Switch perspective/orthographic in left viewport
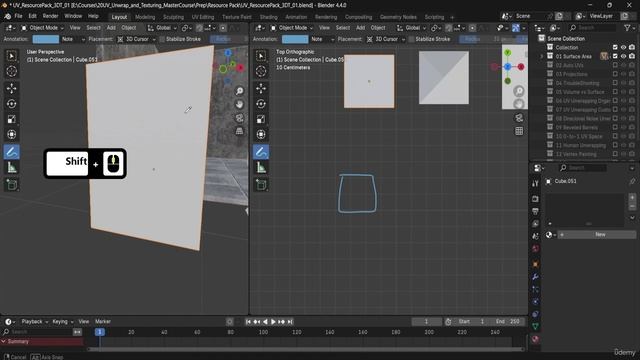This screenshot has width=640, height=360. pos(240,131)
